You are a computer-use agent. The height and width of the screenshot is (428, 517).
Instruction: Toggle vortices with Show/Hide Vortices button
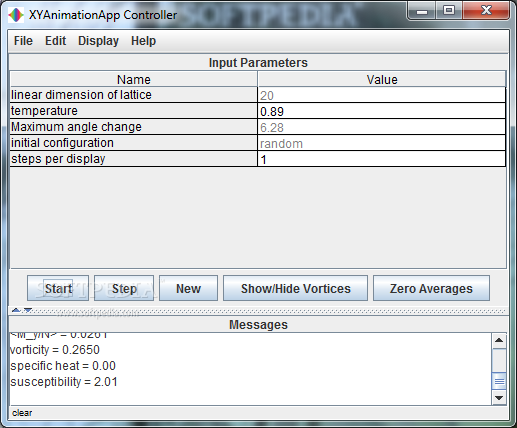pos(295,288)
